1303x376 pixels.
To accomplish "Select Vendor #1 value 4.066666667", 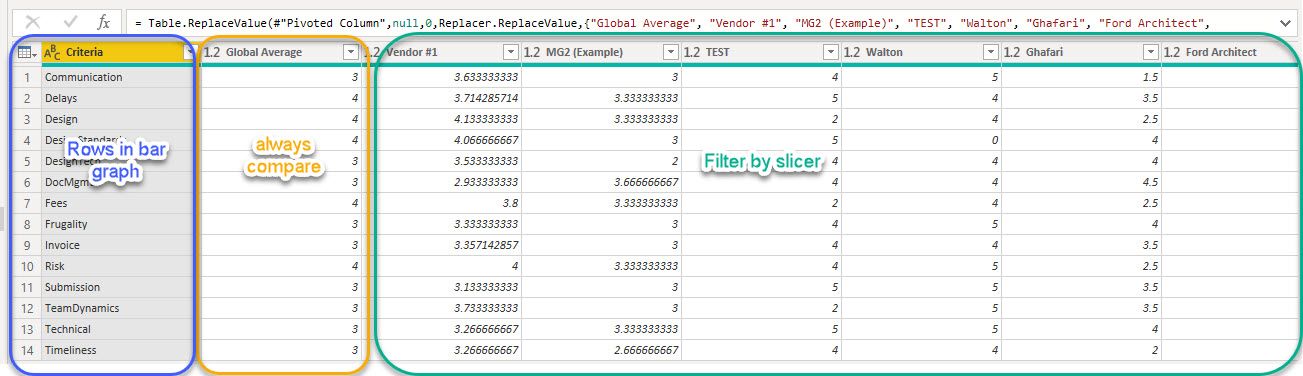I will point(440,140).
